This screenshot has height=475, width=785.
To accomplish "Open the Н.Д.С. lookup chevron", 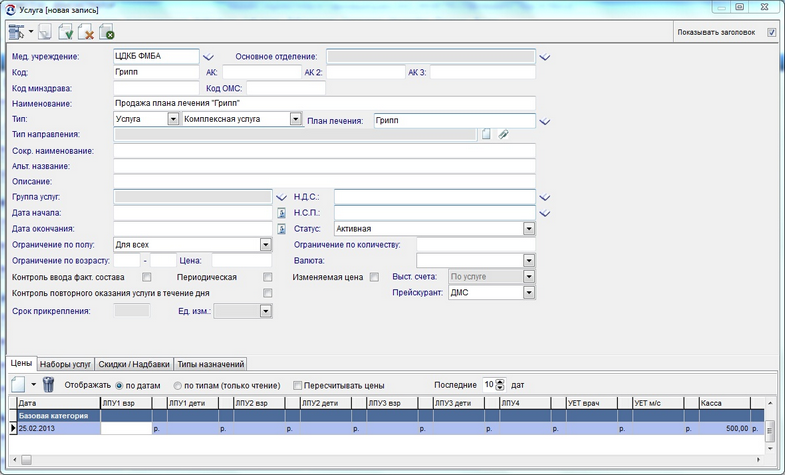I will click(545, 197).
